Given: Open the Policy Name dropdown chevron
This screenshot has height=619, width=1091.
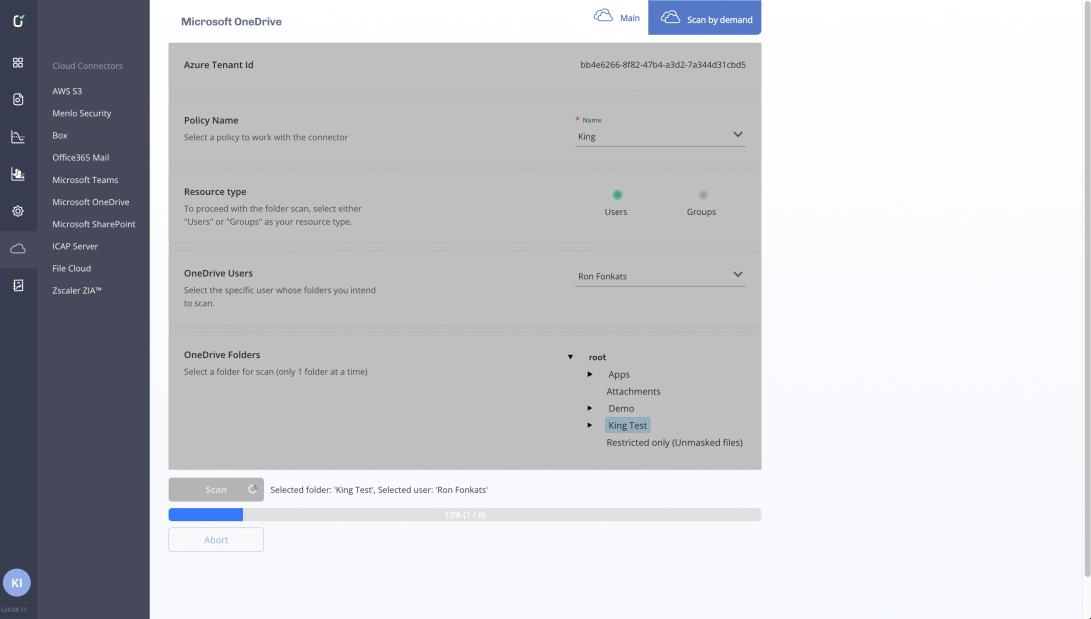Looking at the screenshot, I should click(738, 134).
